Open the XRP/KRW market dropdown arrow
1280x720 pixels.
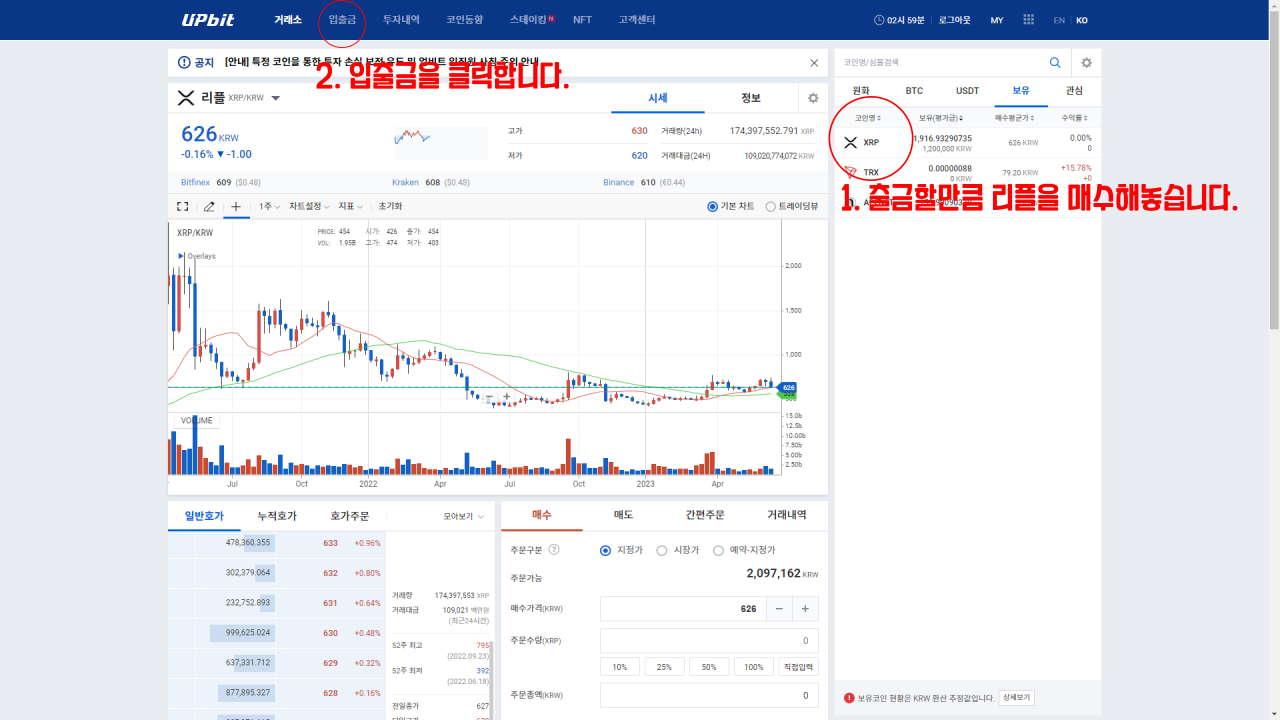coord(276,98)
